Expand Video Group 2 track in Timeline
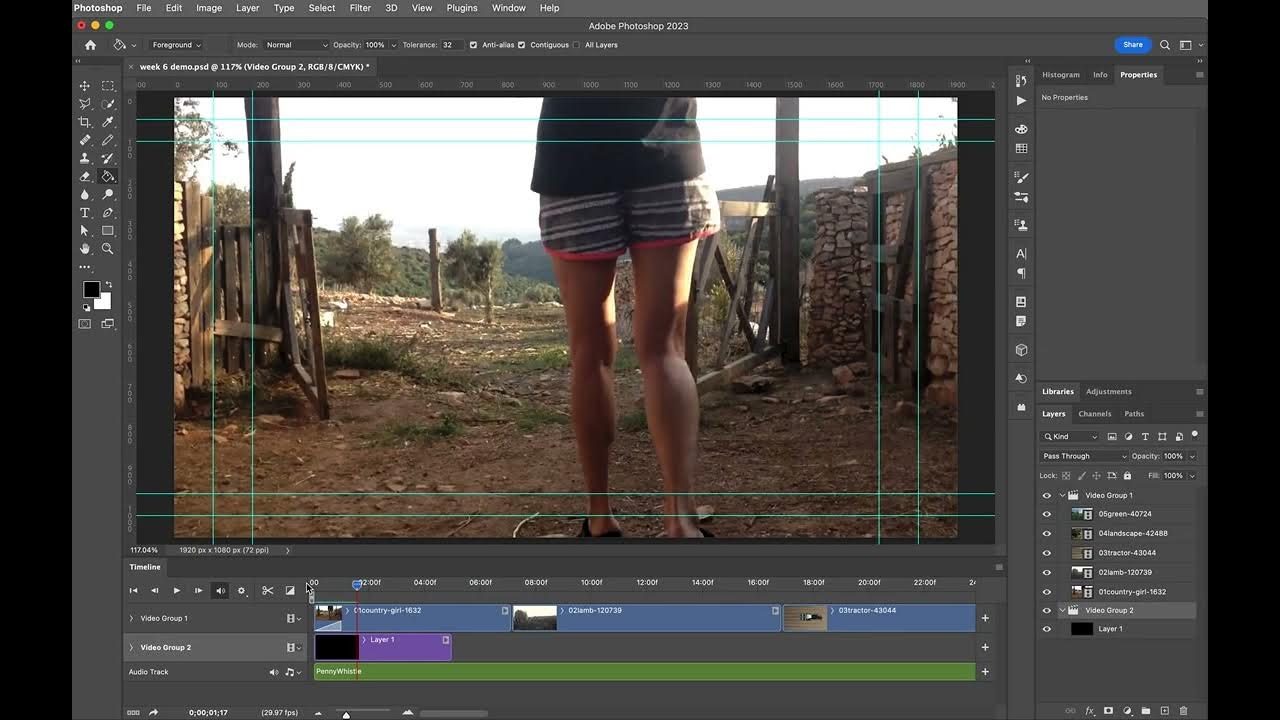The width and height of the screenshot is (1280, 720). coord(131,647)
